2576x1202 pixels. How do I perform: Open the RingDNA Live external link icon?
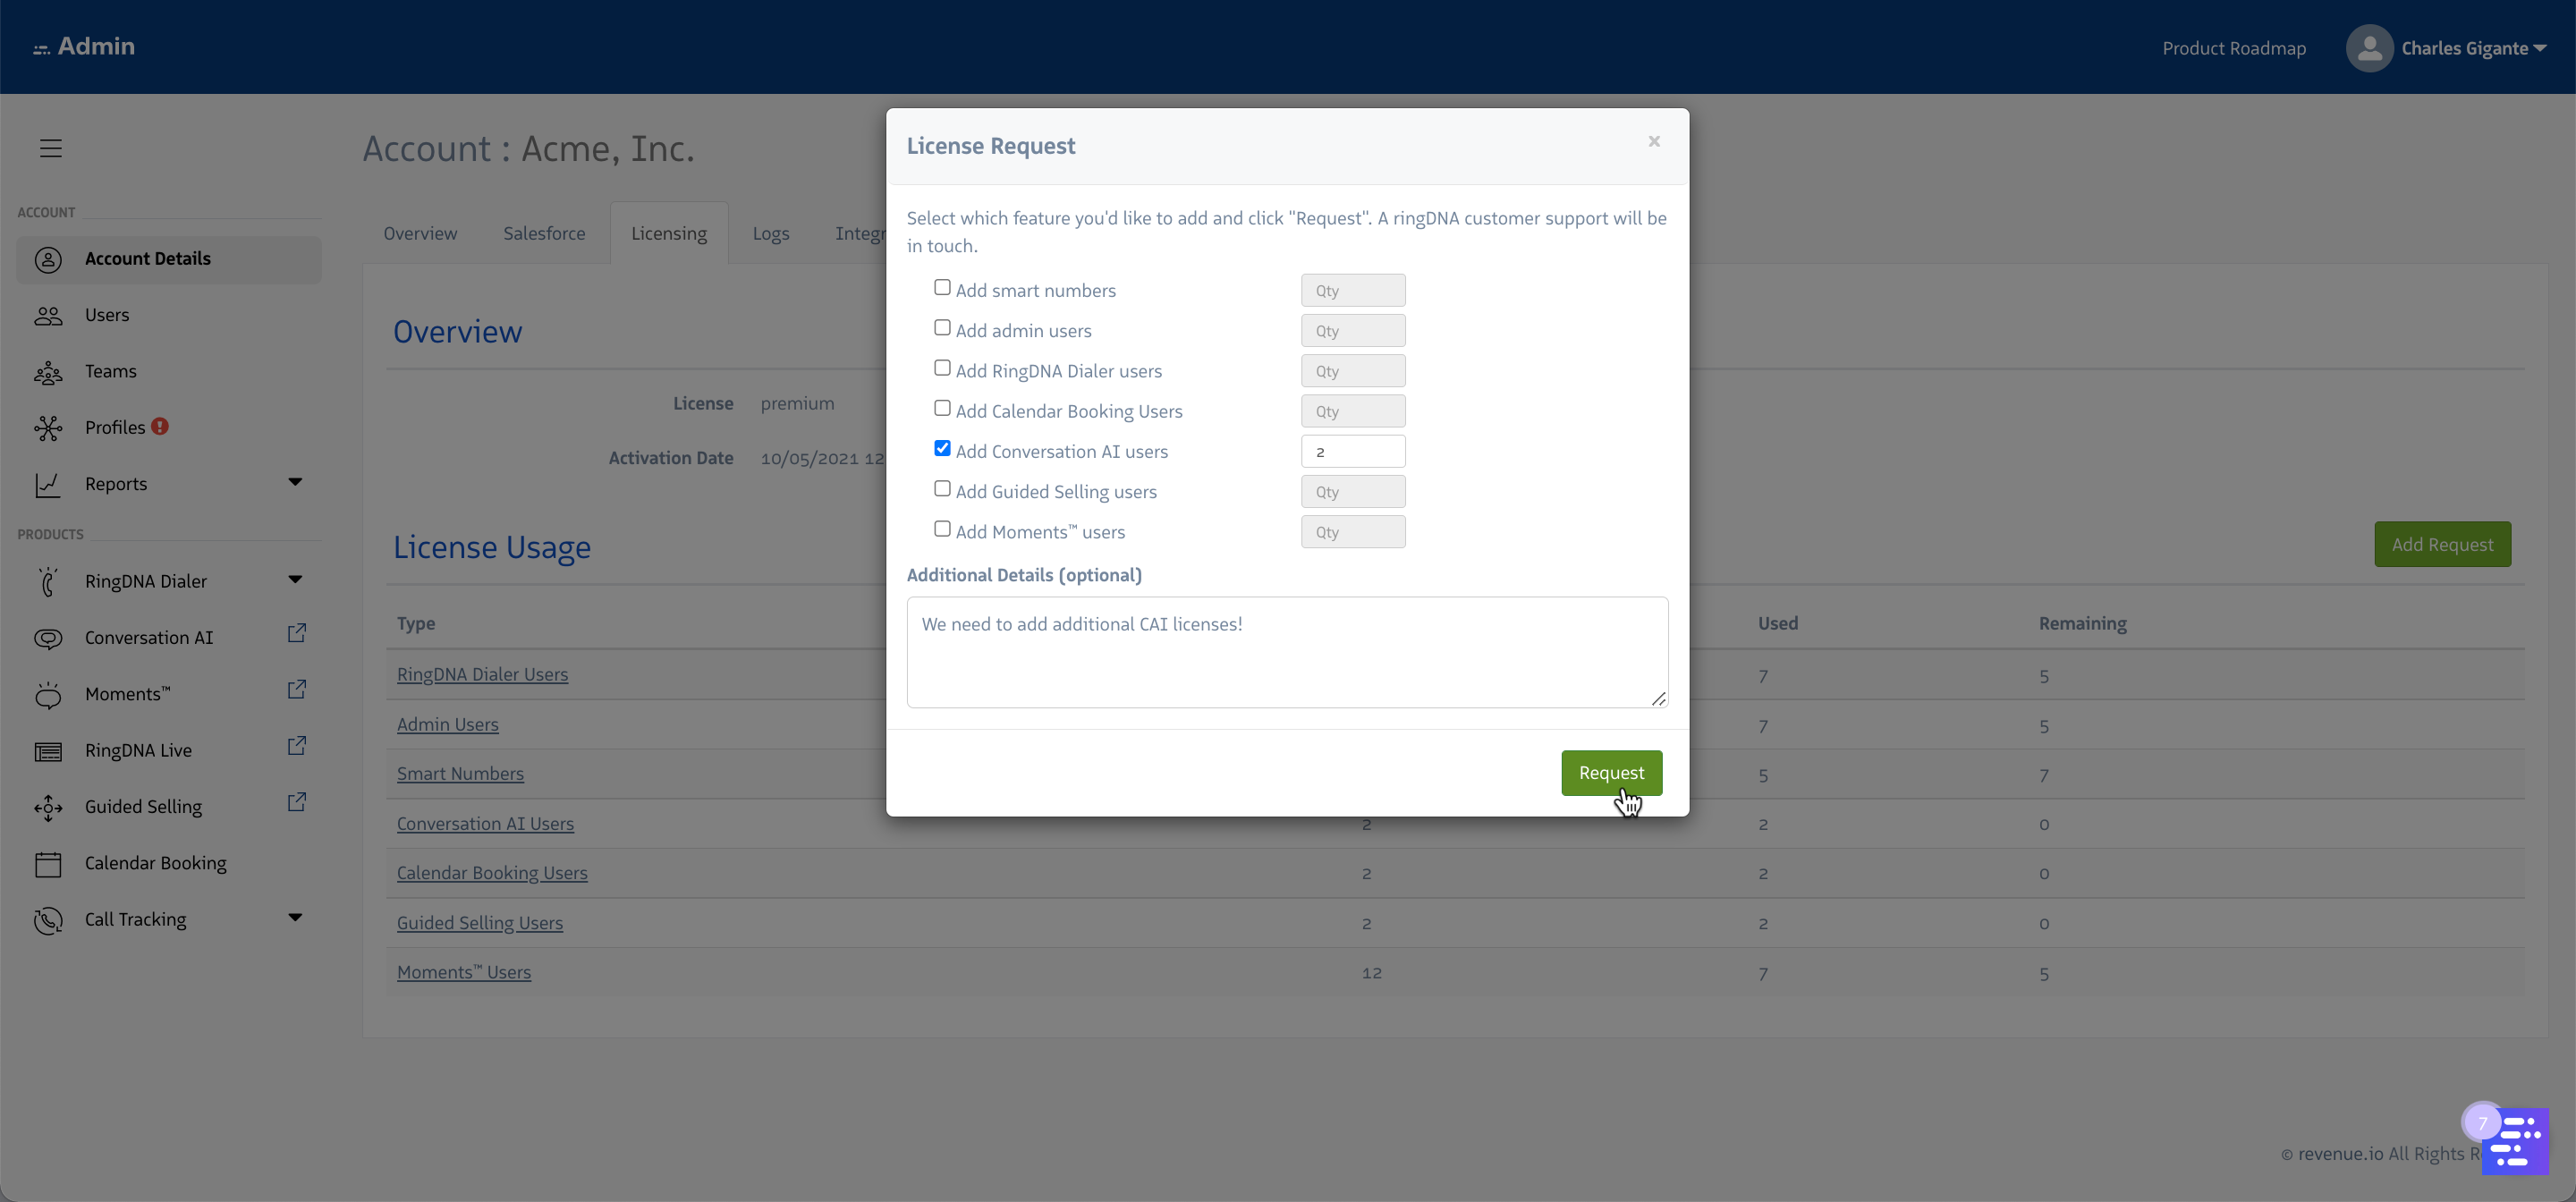point(296,745)
